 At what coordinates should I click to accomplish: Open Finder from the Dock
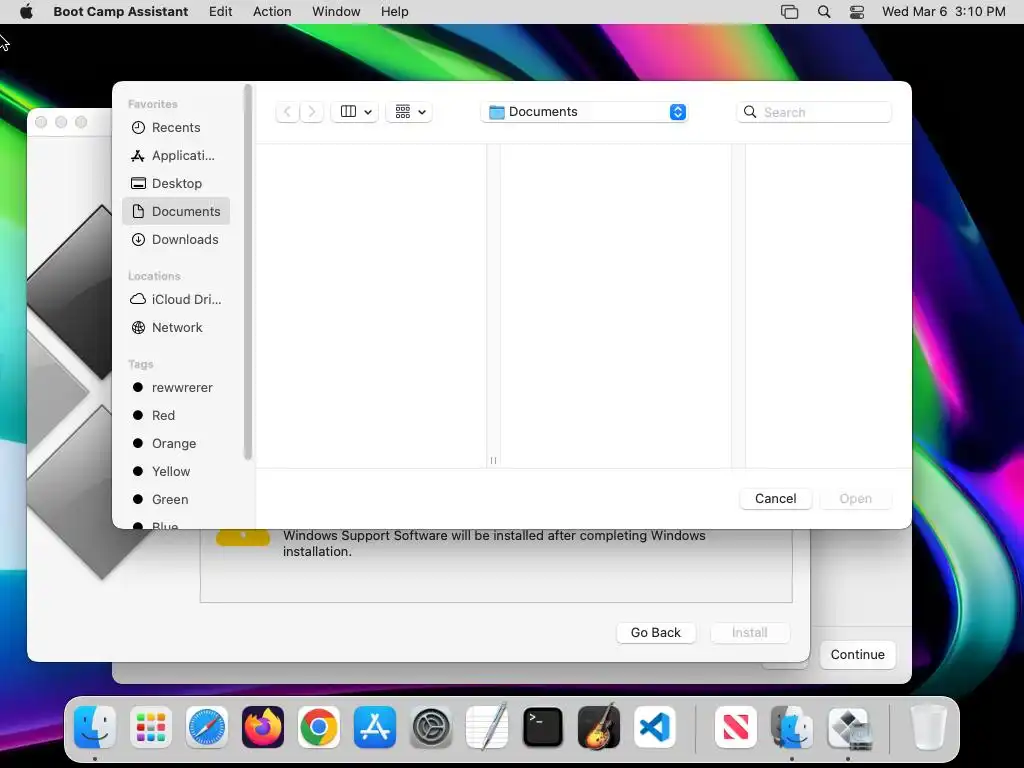pyautogui.click(x=95, y=727)
